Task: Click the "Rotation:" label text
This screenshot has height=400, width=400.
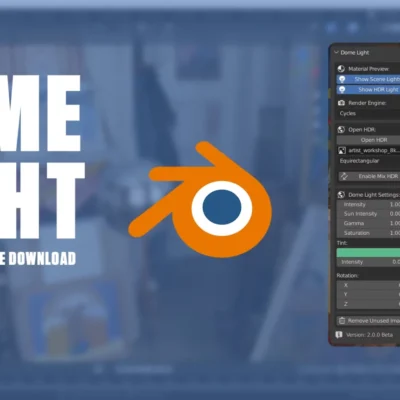Action: (347, 276)
